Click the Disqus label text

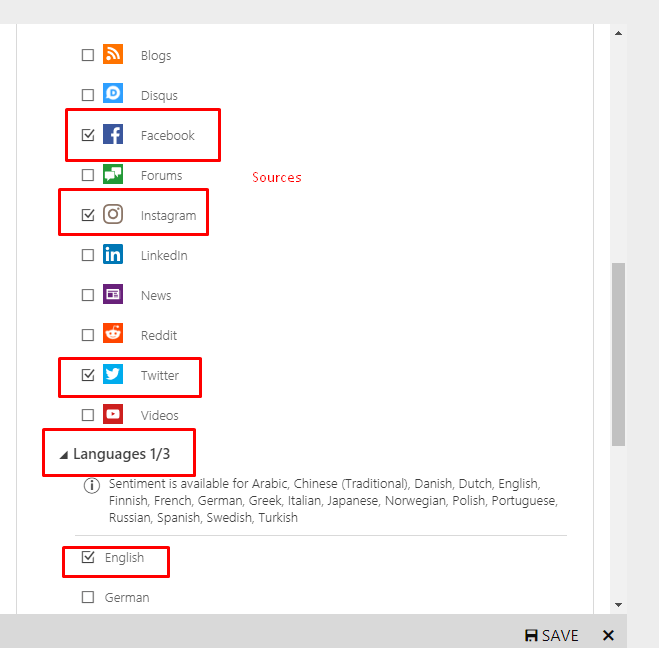[x=159, y=95]
